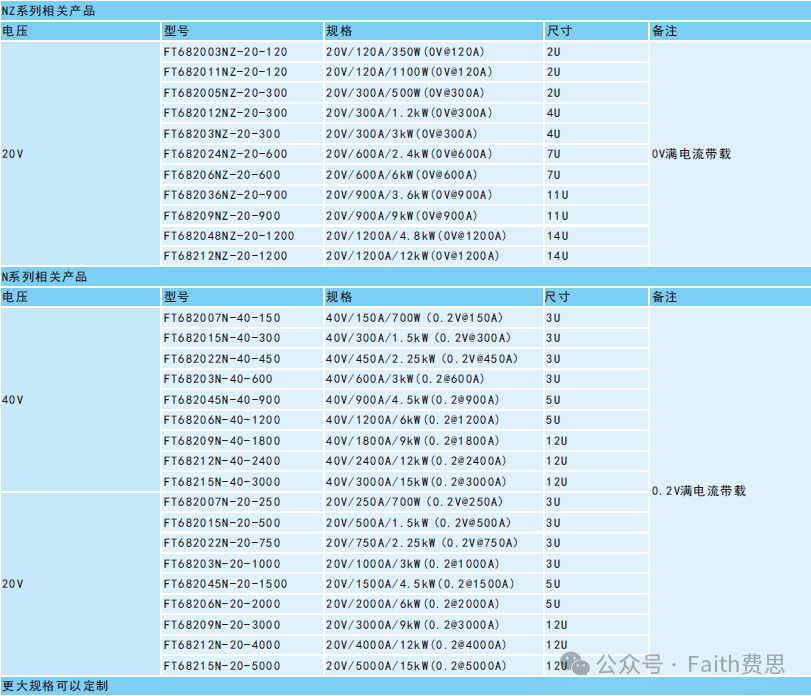811x696 pixels.
Task: Click spec 40V/150A/700W (0.2V@150A)
Action: tap(414, 318)
